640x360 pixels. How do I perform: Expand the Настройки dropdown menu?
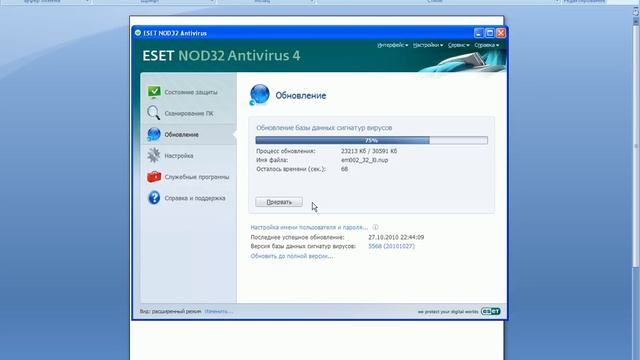pyautogui.click(x=428, y=45)
